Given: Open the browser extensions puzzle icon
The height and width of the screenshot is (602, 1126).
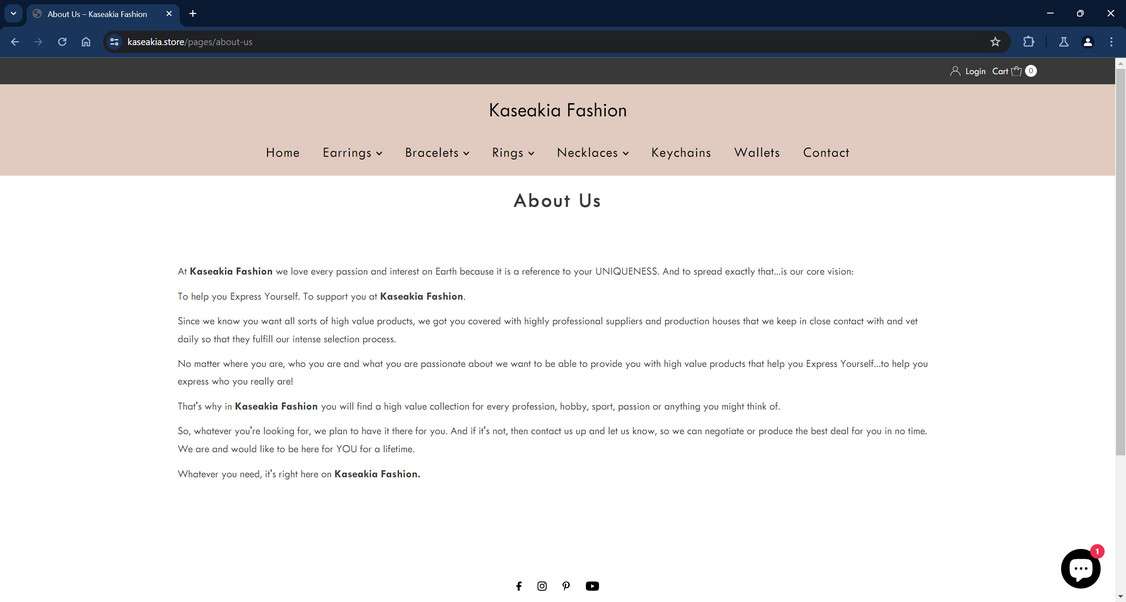Looking at the screenshot, I should (1028, 41).
